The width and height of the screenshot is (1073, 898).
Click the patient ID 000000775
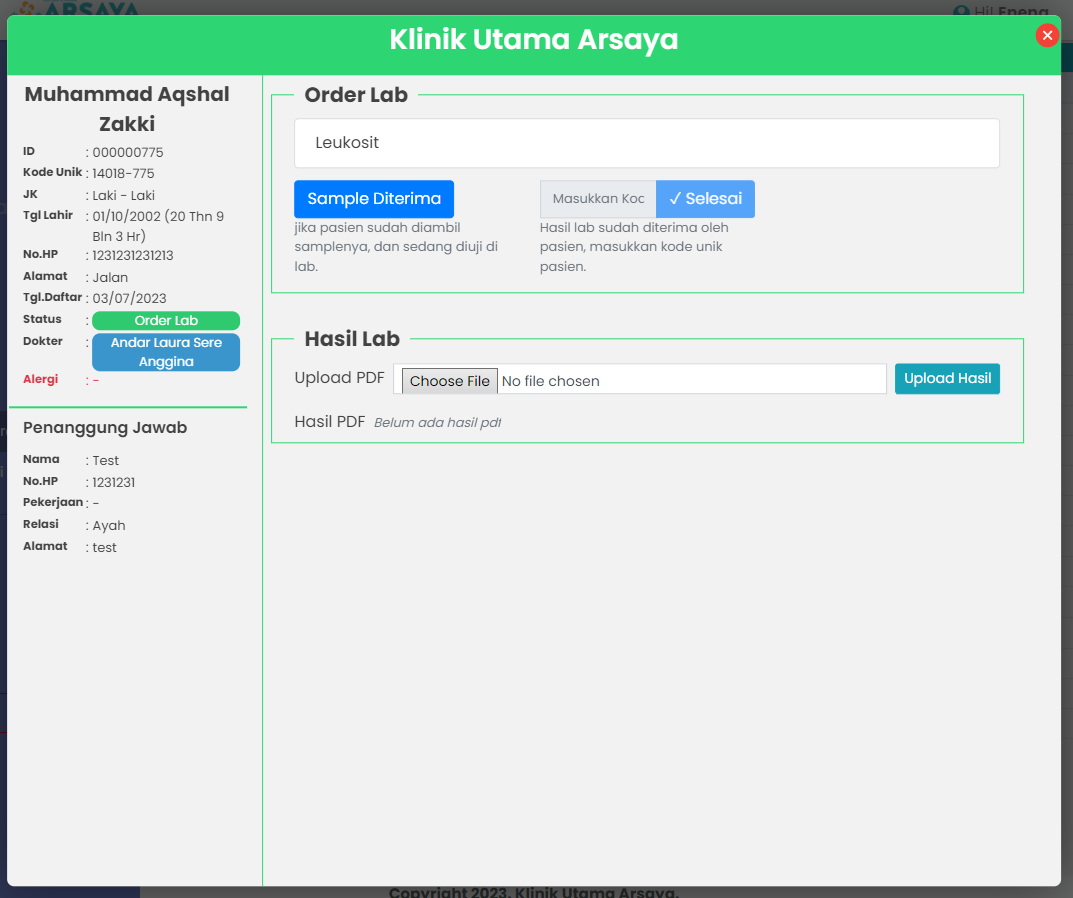click(x=128, y=152)
